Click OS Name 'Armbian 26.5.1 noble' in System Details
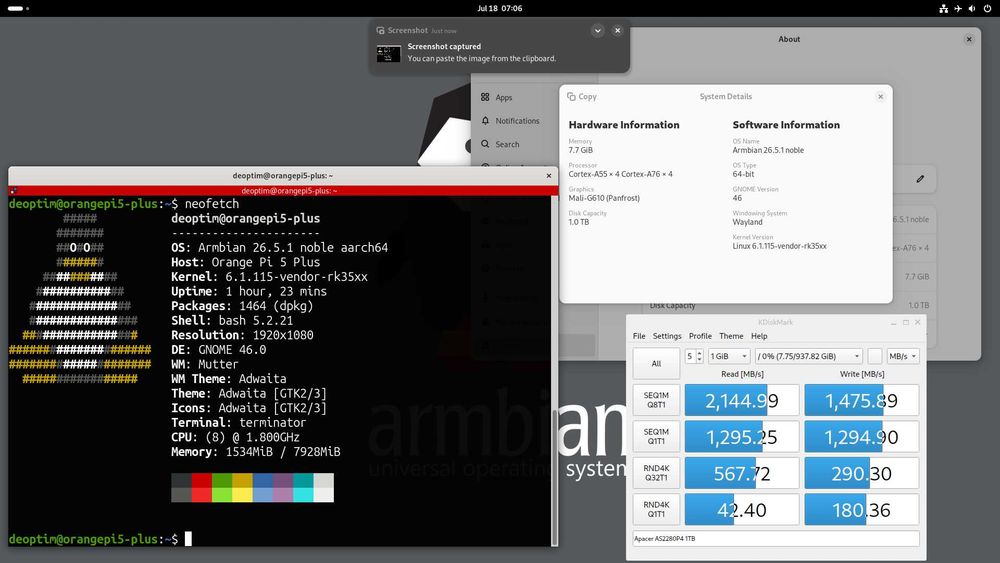The height and width of the screenshot is (563, 1000). click(768, 150)
